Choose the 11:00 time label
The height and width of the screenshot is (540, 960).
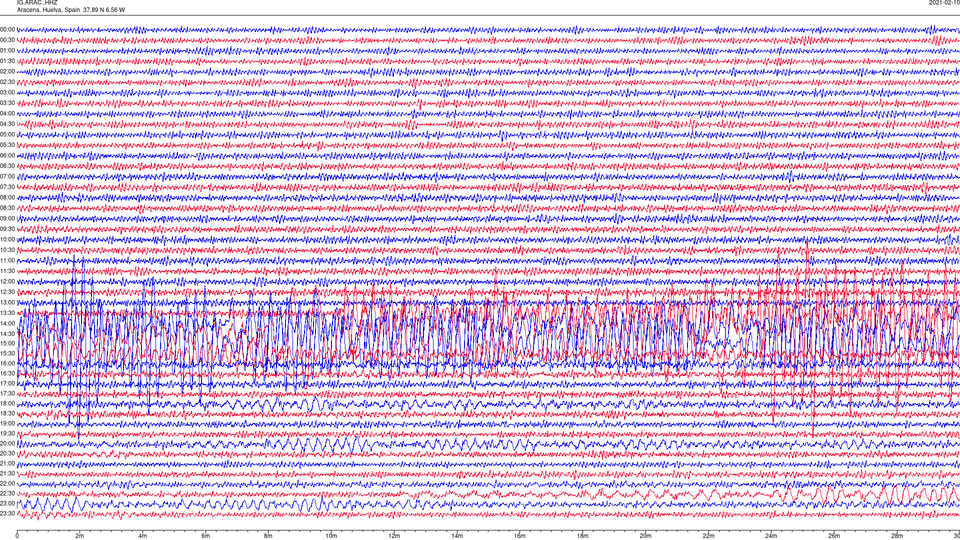[7, 260]
